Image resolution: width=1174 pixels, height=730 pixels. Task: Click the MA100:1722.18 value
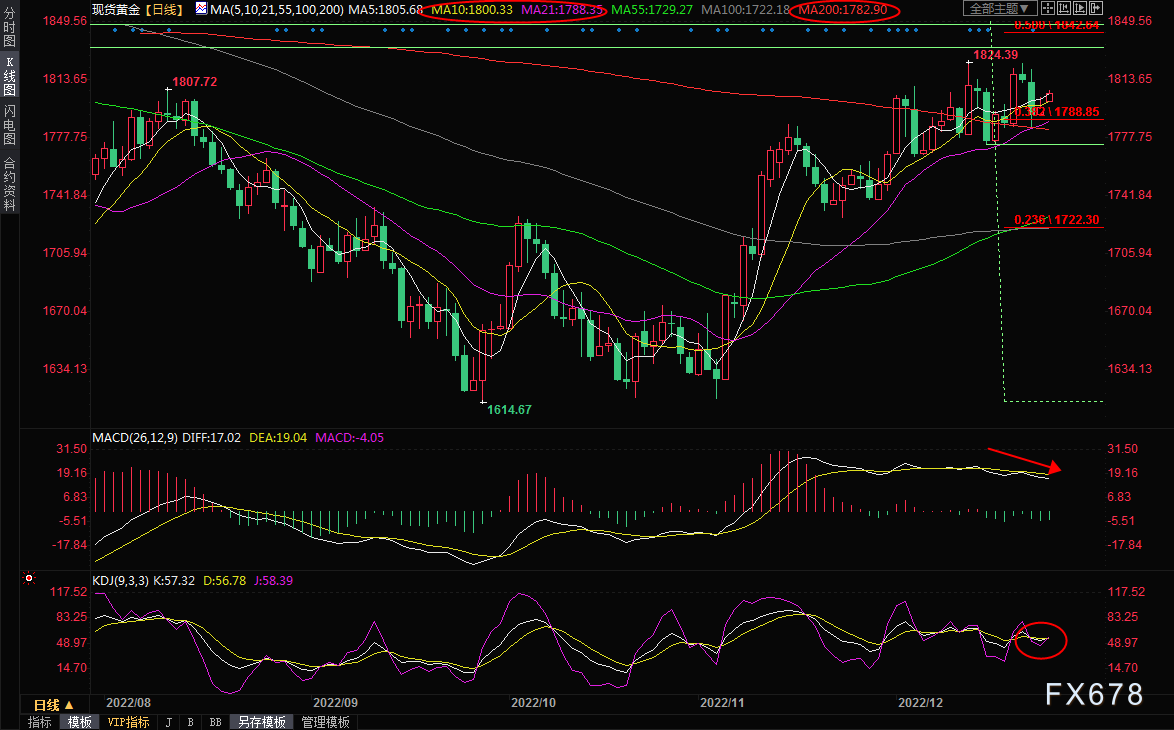coord(745,10)
